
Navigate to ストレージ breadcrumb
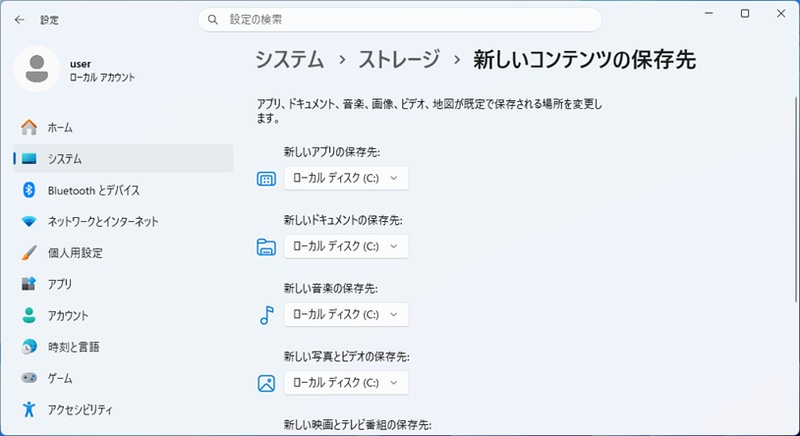(399, 60)
